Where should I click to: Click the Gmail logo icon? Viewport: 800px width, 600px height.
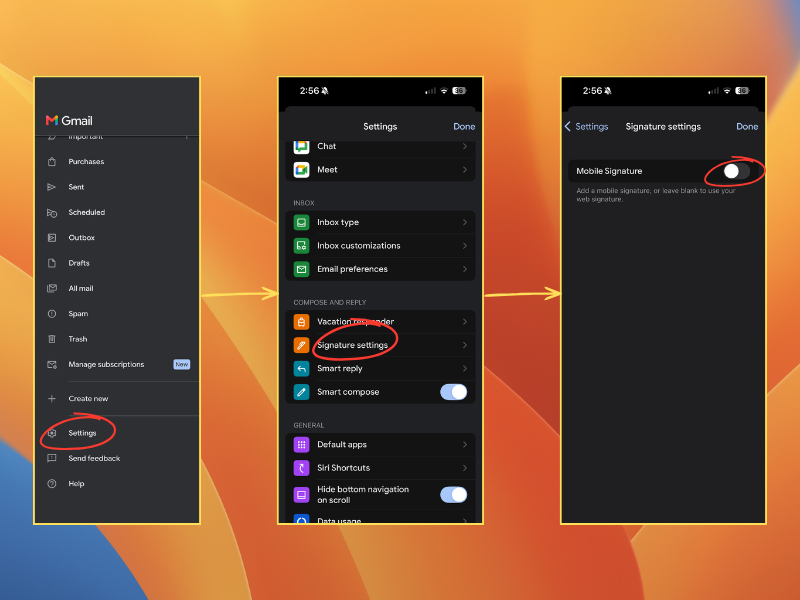tap(52, 120)
